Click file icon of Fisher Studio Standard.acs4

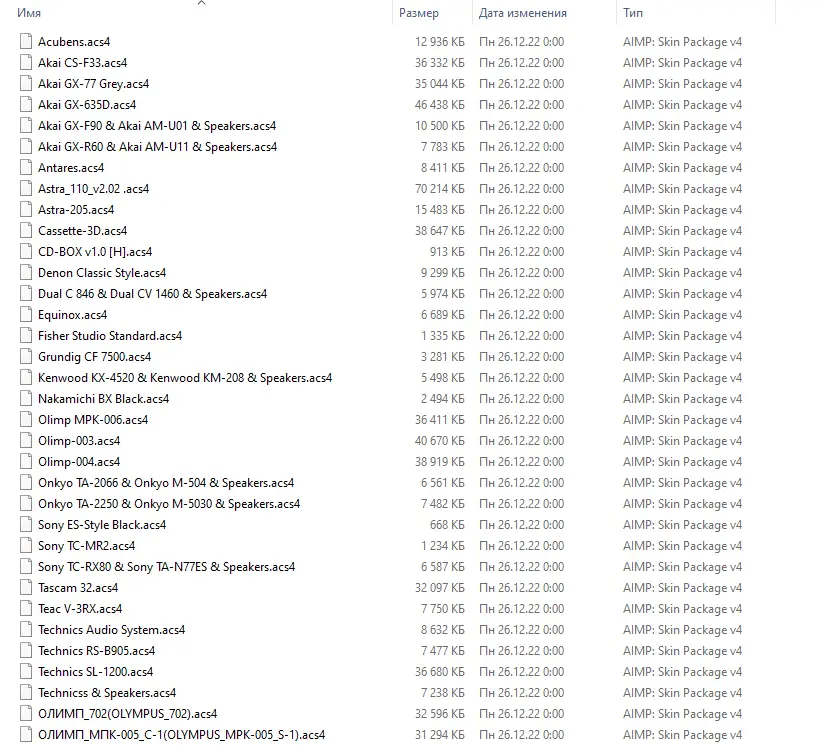pyautogui.click(x=26, y=336)
